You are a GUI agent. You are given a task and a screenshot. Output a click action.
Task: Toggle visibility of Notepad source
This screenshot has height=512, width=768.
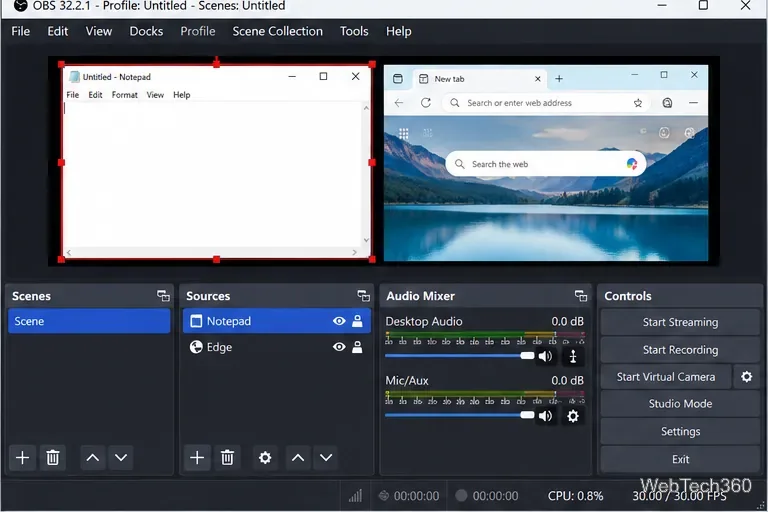(339, 321)
